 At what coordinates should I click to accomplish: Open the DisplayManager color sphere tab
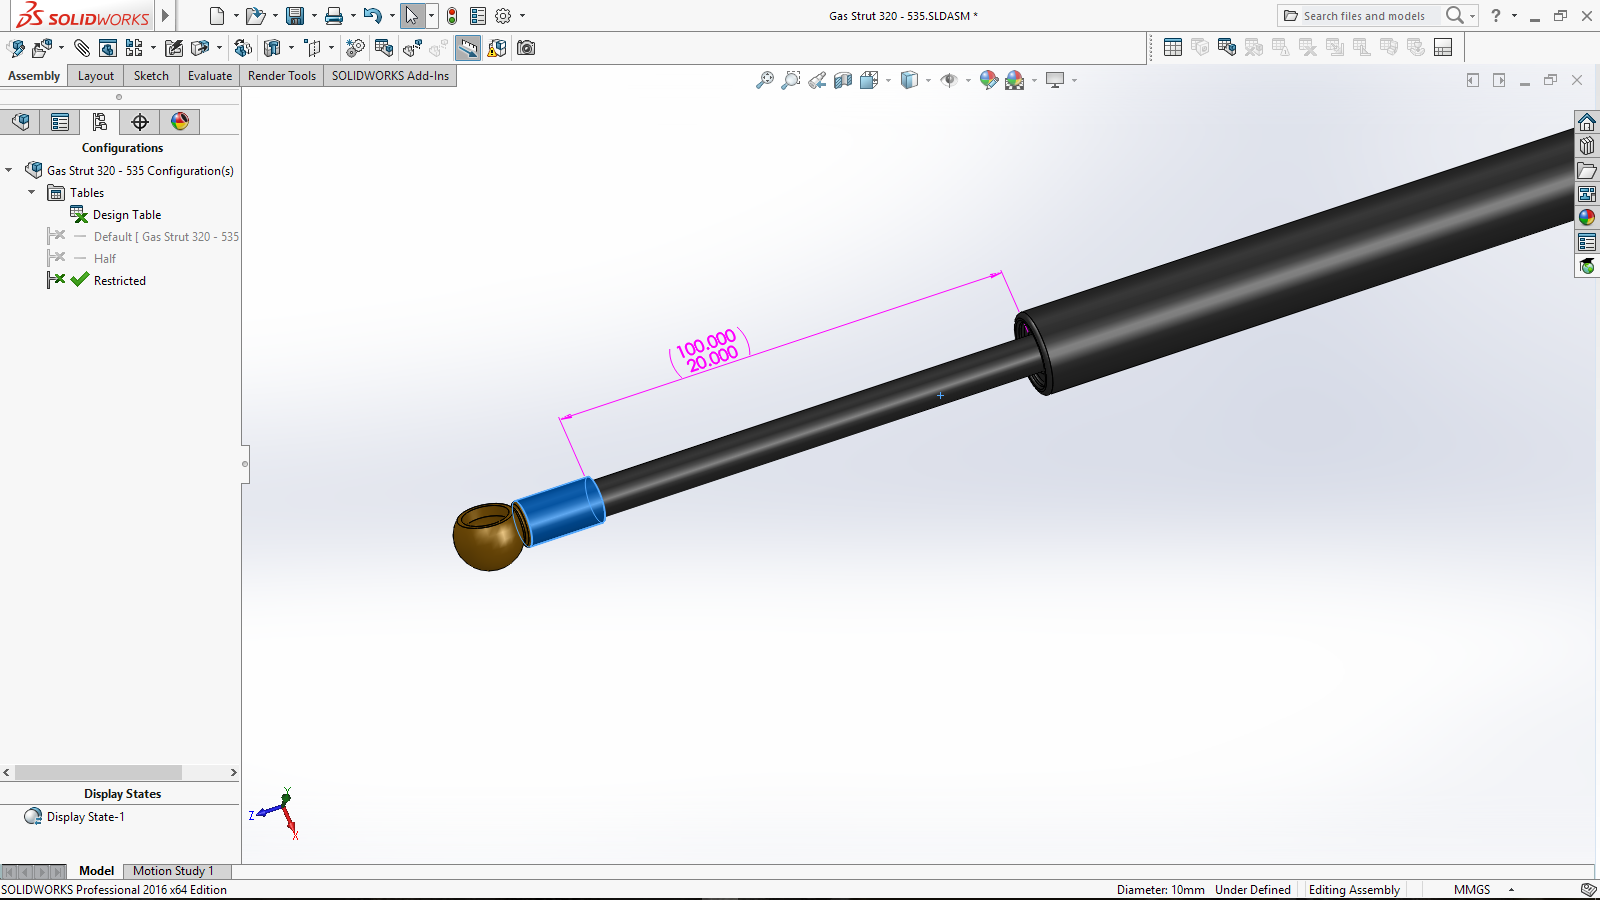tap(180, 122)
